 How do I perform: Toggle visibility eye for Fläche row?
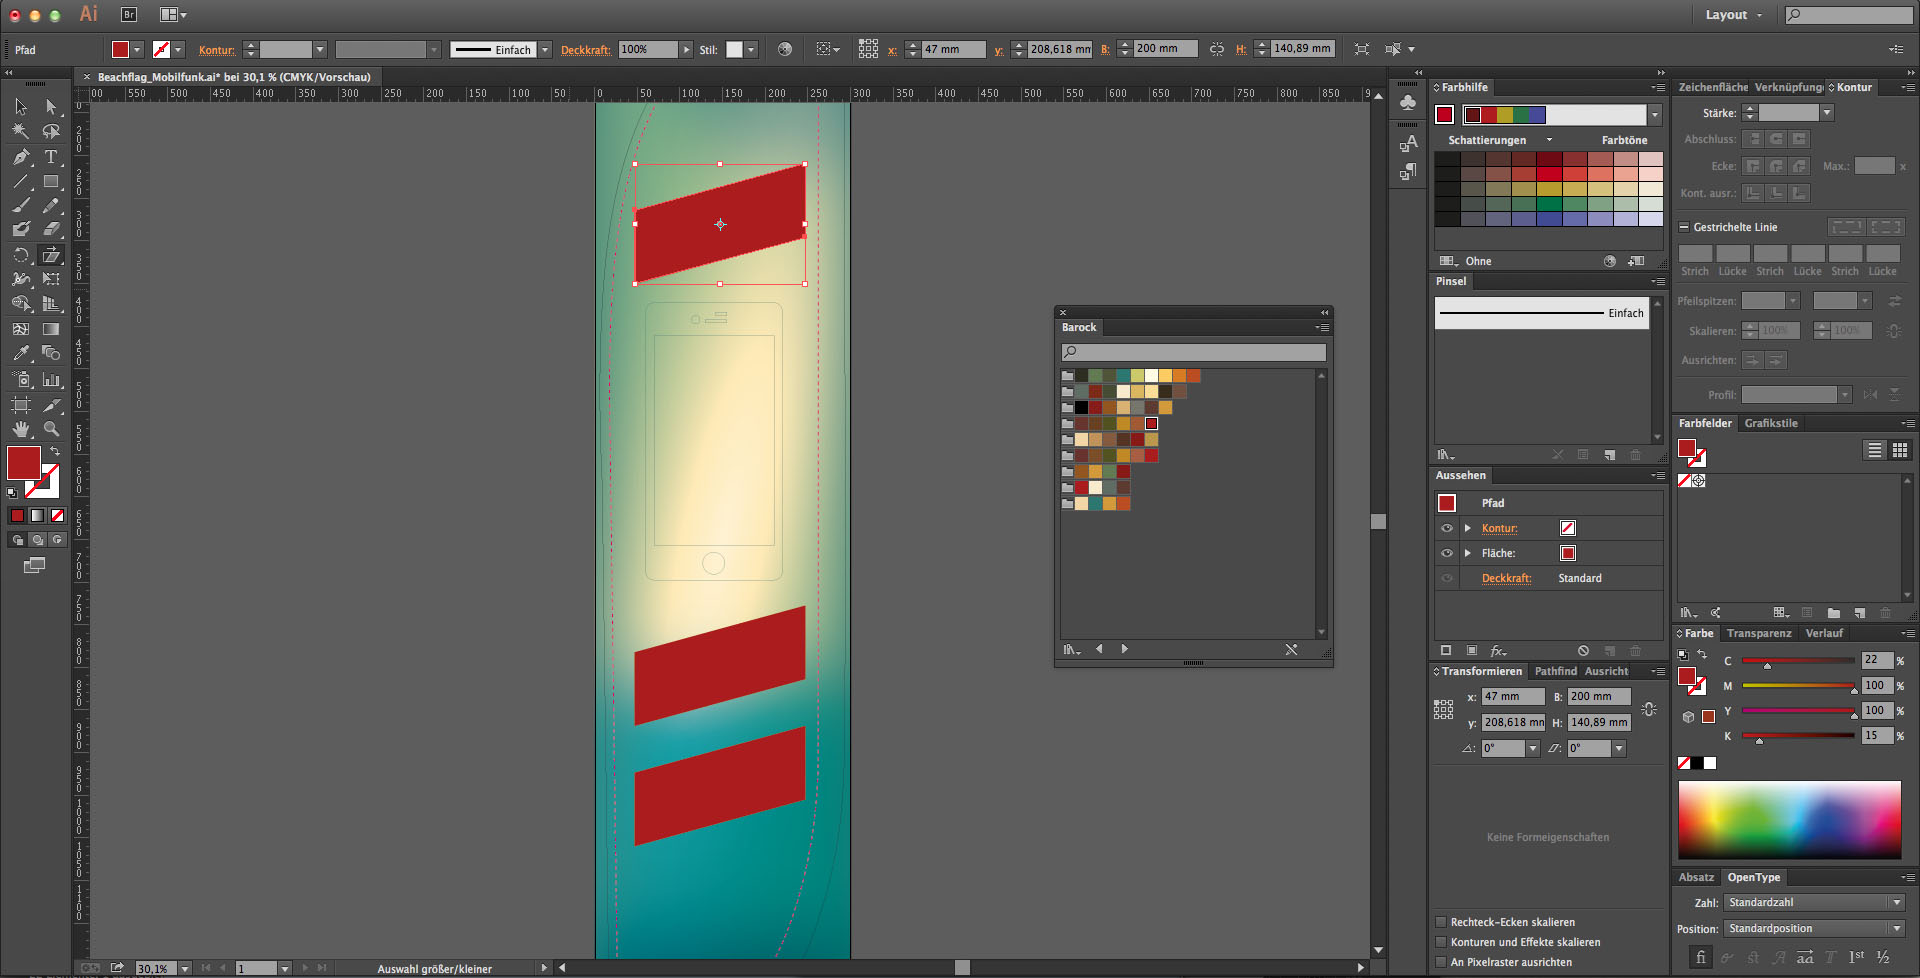coord(1447,553)
